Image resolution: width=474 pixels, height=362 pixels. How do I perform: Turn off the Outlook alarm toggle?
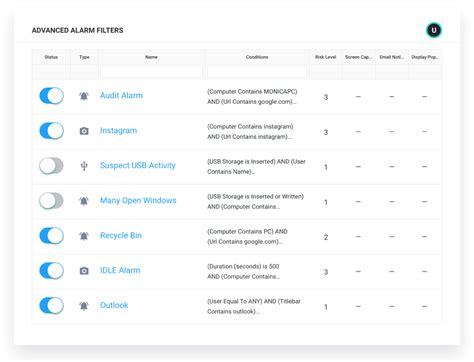tap(51, 306)
